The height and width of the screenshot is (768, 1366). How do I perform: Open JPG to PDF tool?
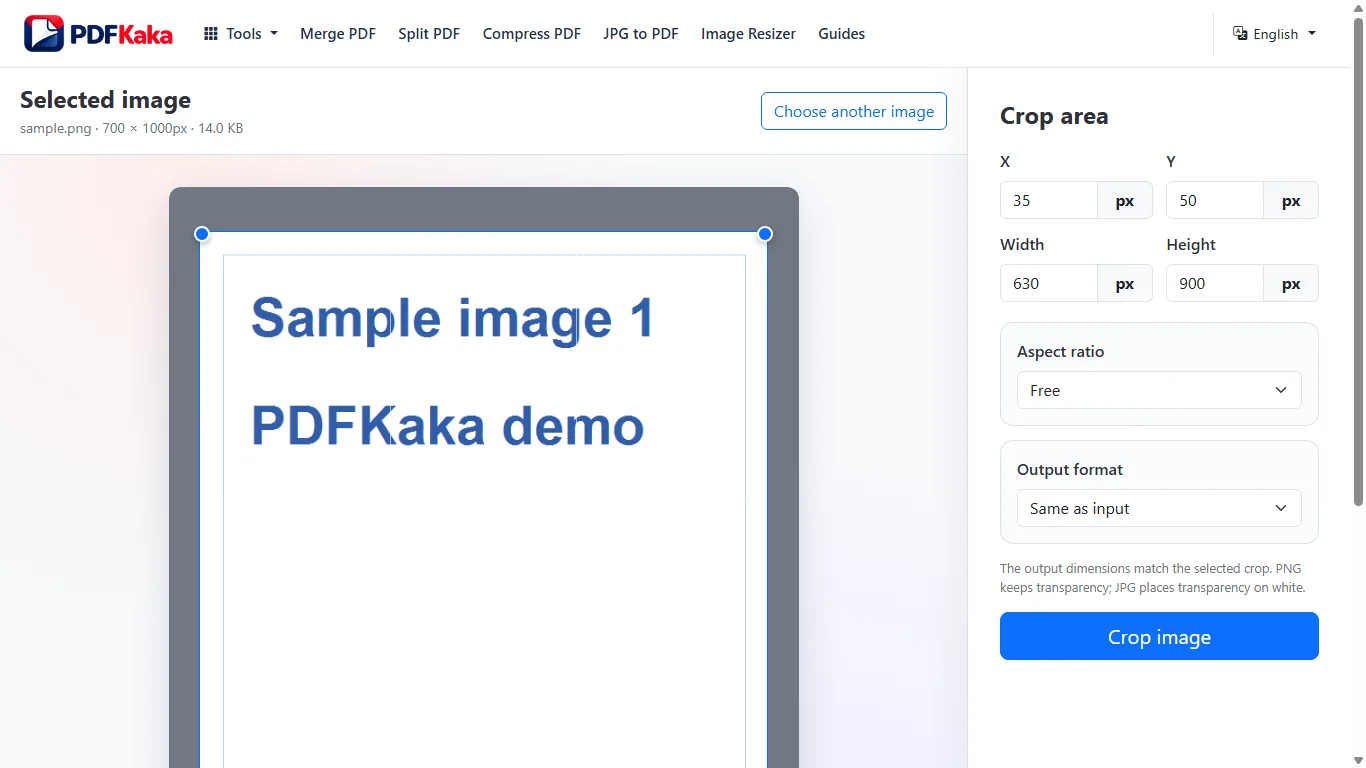[641, 34]
